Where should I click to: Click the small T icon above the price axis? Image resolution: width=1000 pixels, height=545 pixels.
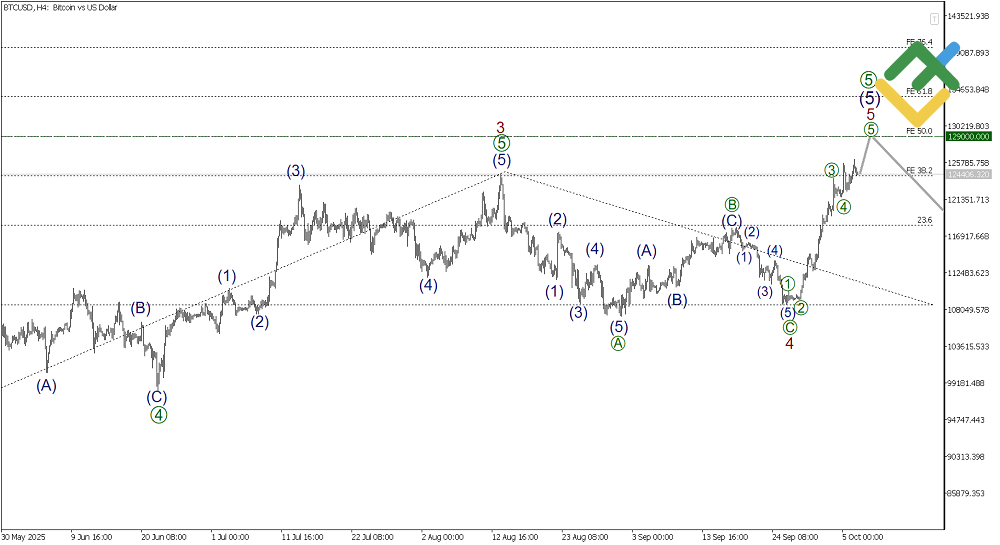934,19
